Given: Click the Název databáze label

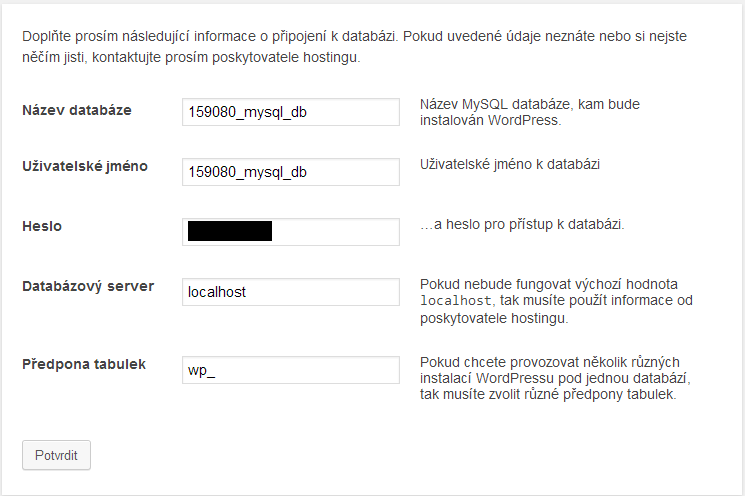Looking at the screenshot, I should point(77,110).
